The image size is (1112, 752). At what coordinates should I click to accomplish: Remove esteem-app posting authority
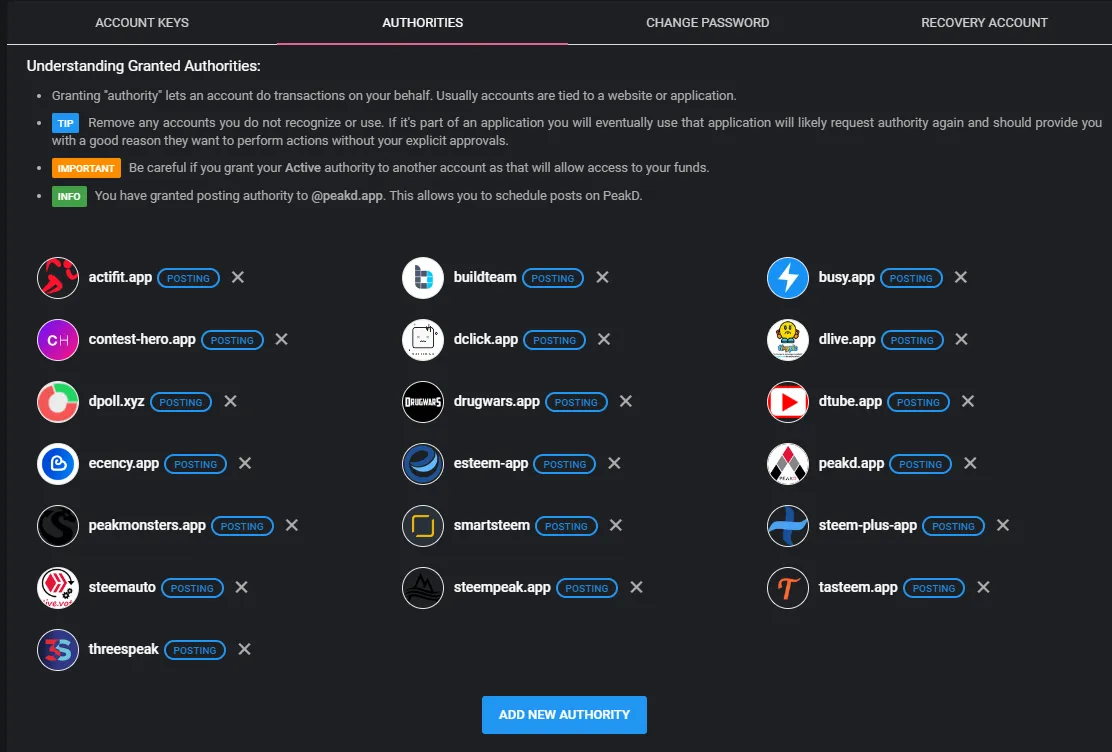pos(614,463)
